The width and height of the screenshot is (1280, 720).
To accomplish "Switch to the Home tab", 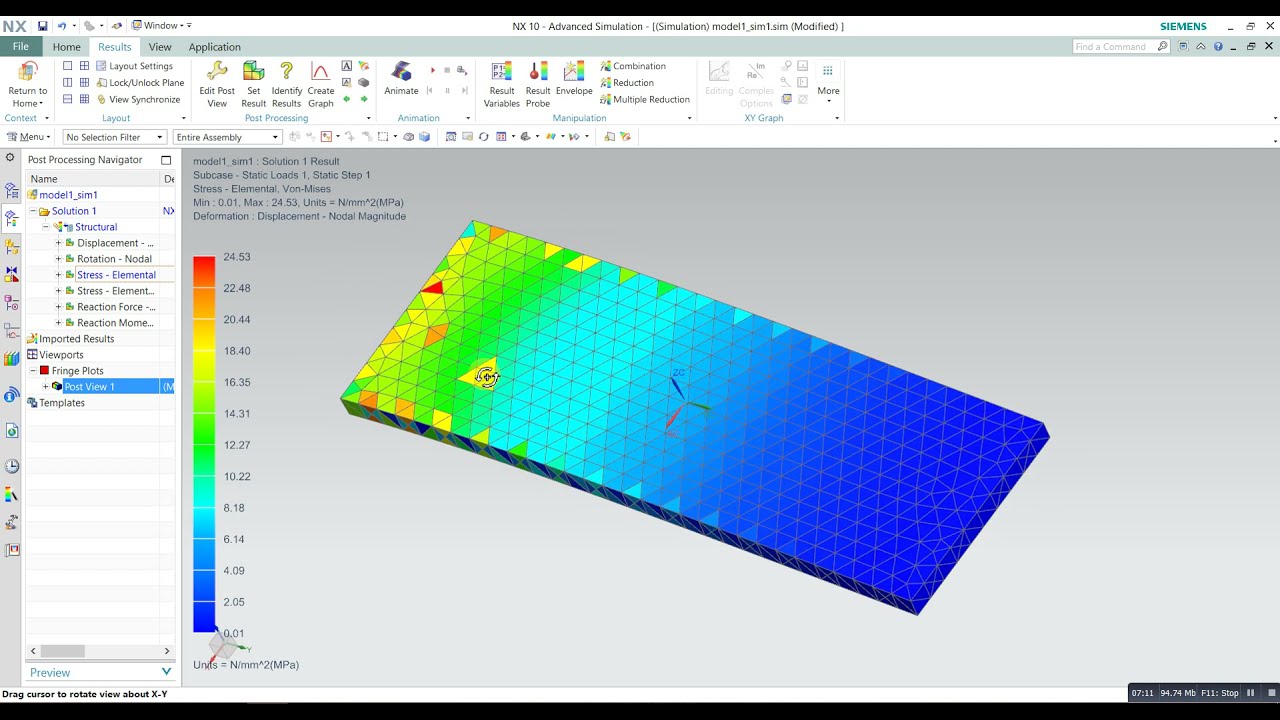I will (67, 47).
